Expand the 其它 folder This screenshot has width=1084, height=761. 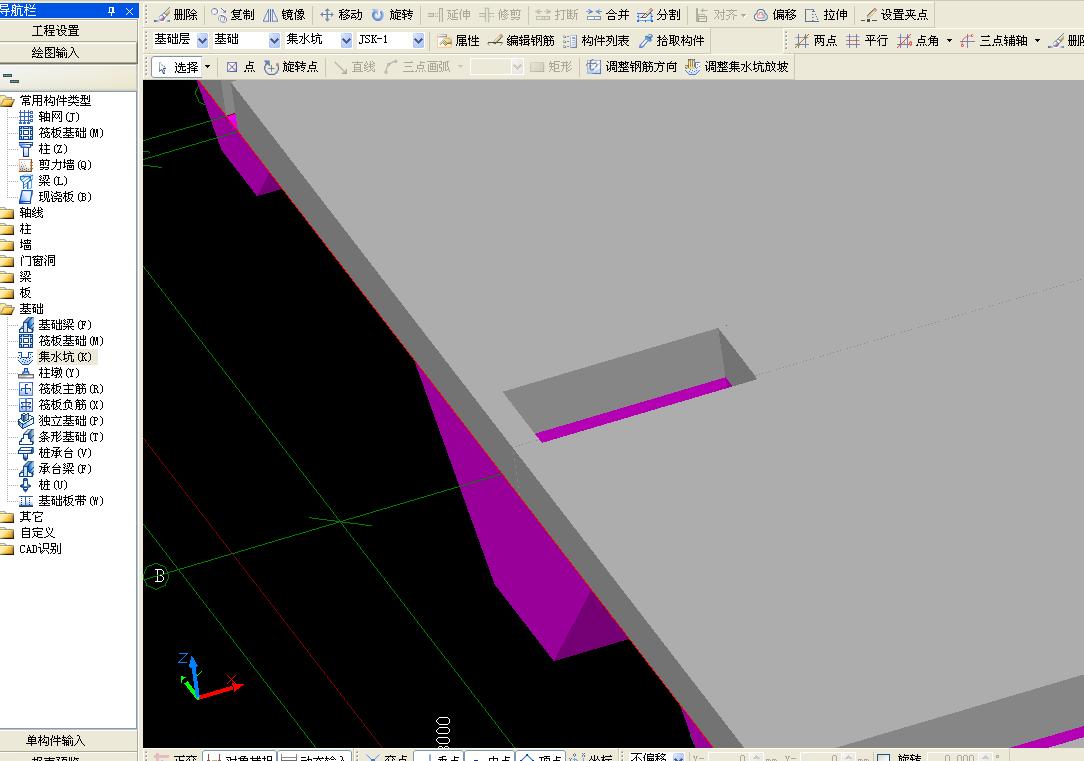(x=8, y=517)
